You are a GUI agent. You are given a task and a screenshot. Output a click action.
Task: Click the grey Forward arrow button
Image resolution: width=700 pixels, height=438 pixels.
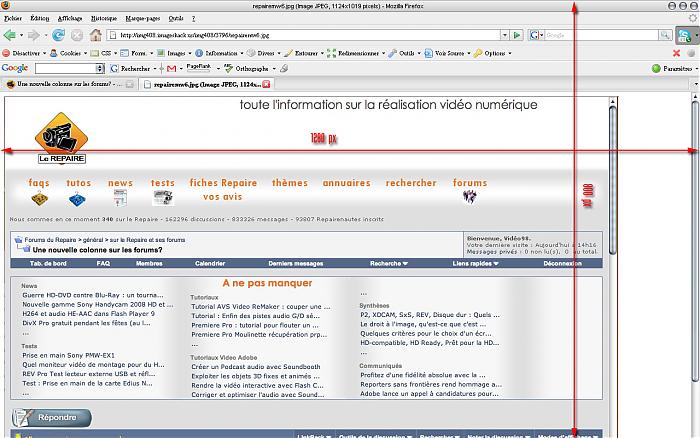click(x=33, y=35)
